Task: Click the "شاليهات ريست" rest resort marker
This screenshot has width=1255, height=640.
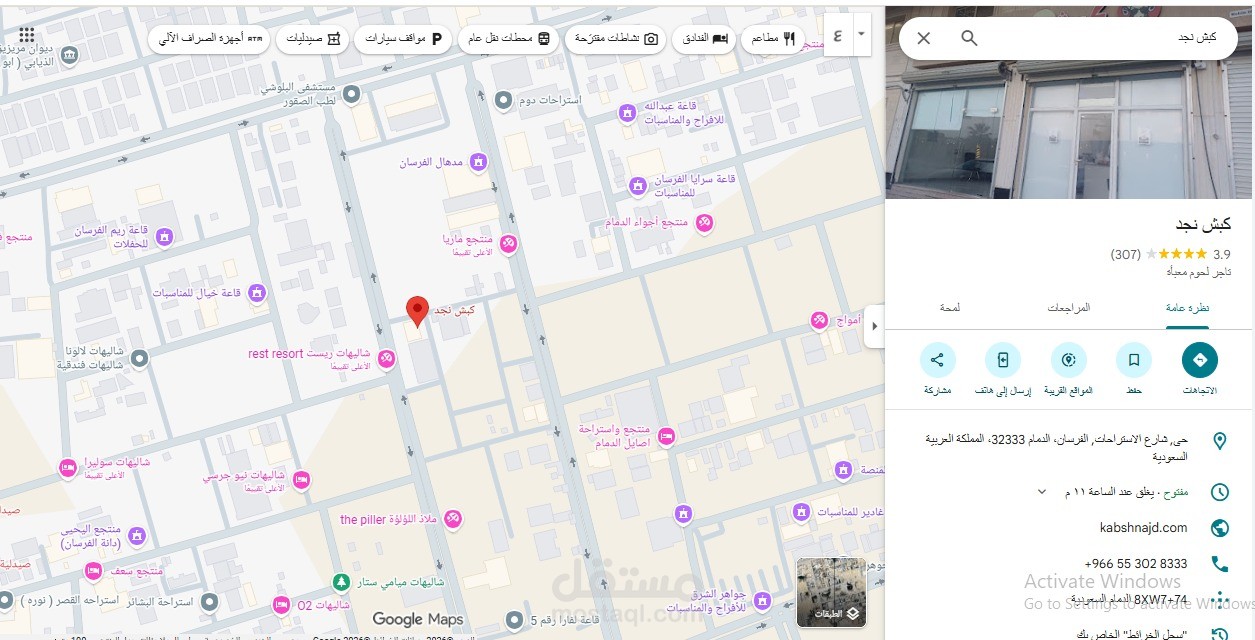Action: point(386,358)
